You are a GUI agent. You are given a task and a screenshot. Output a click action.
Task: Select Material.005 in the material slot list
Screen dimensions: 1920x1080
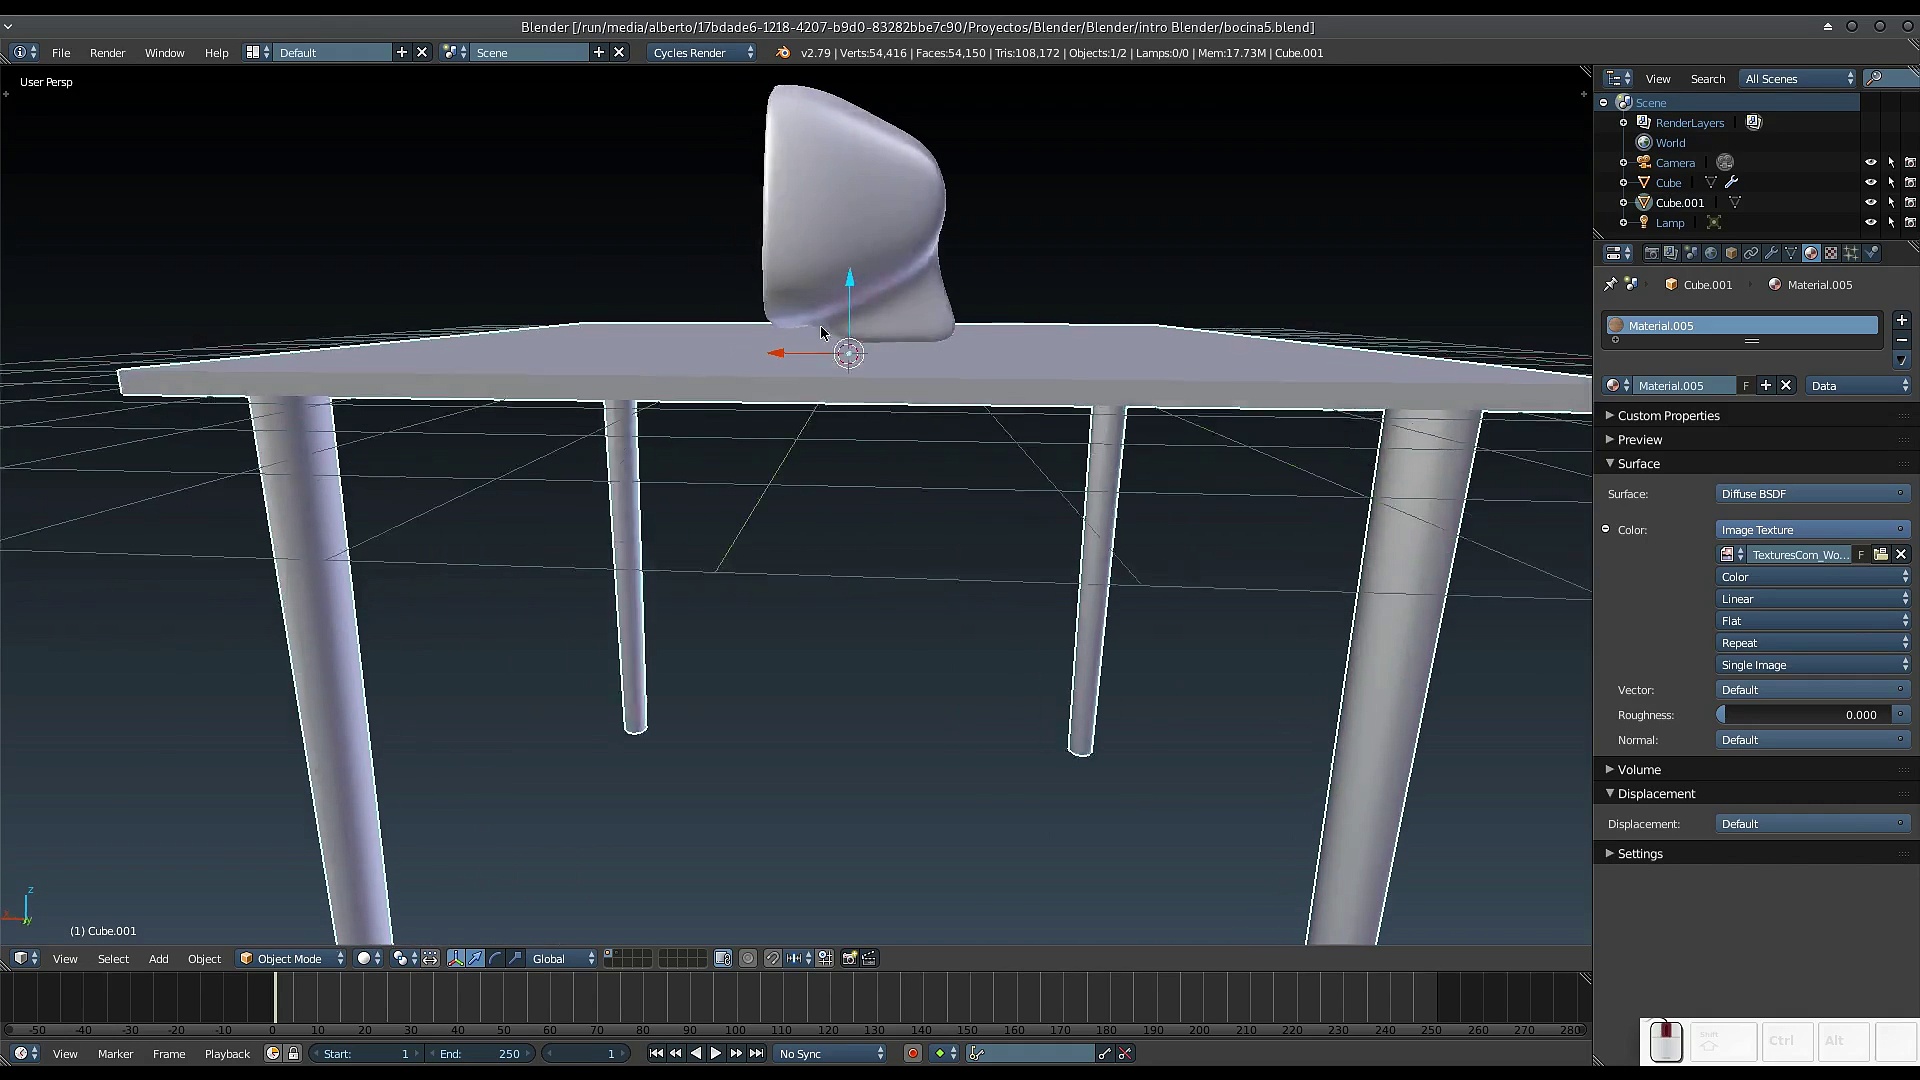pos(1740,326)
